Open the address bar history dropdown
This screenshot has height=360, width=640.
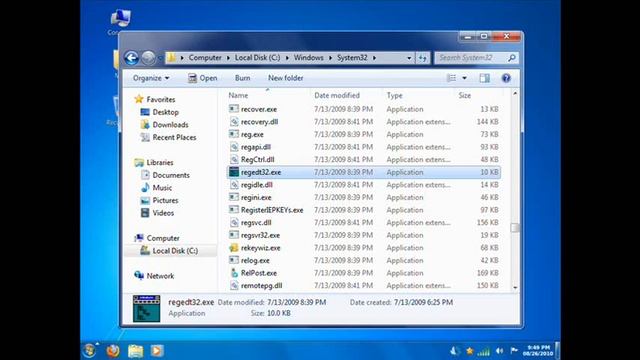click(x=409, y=58)
